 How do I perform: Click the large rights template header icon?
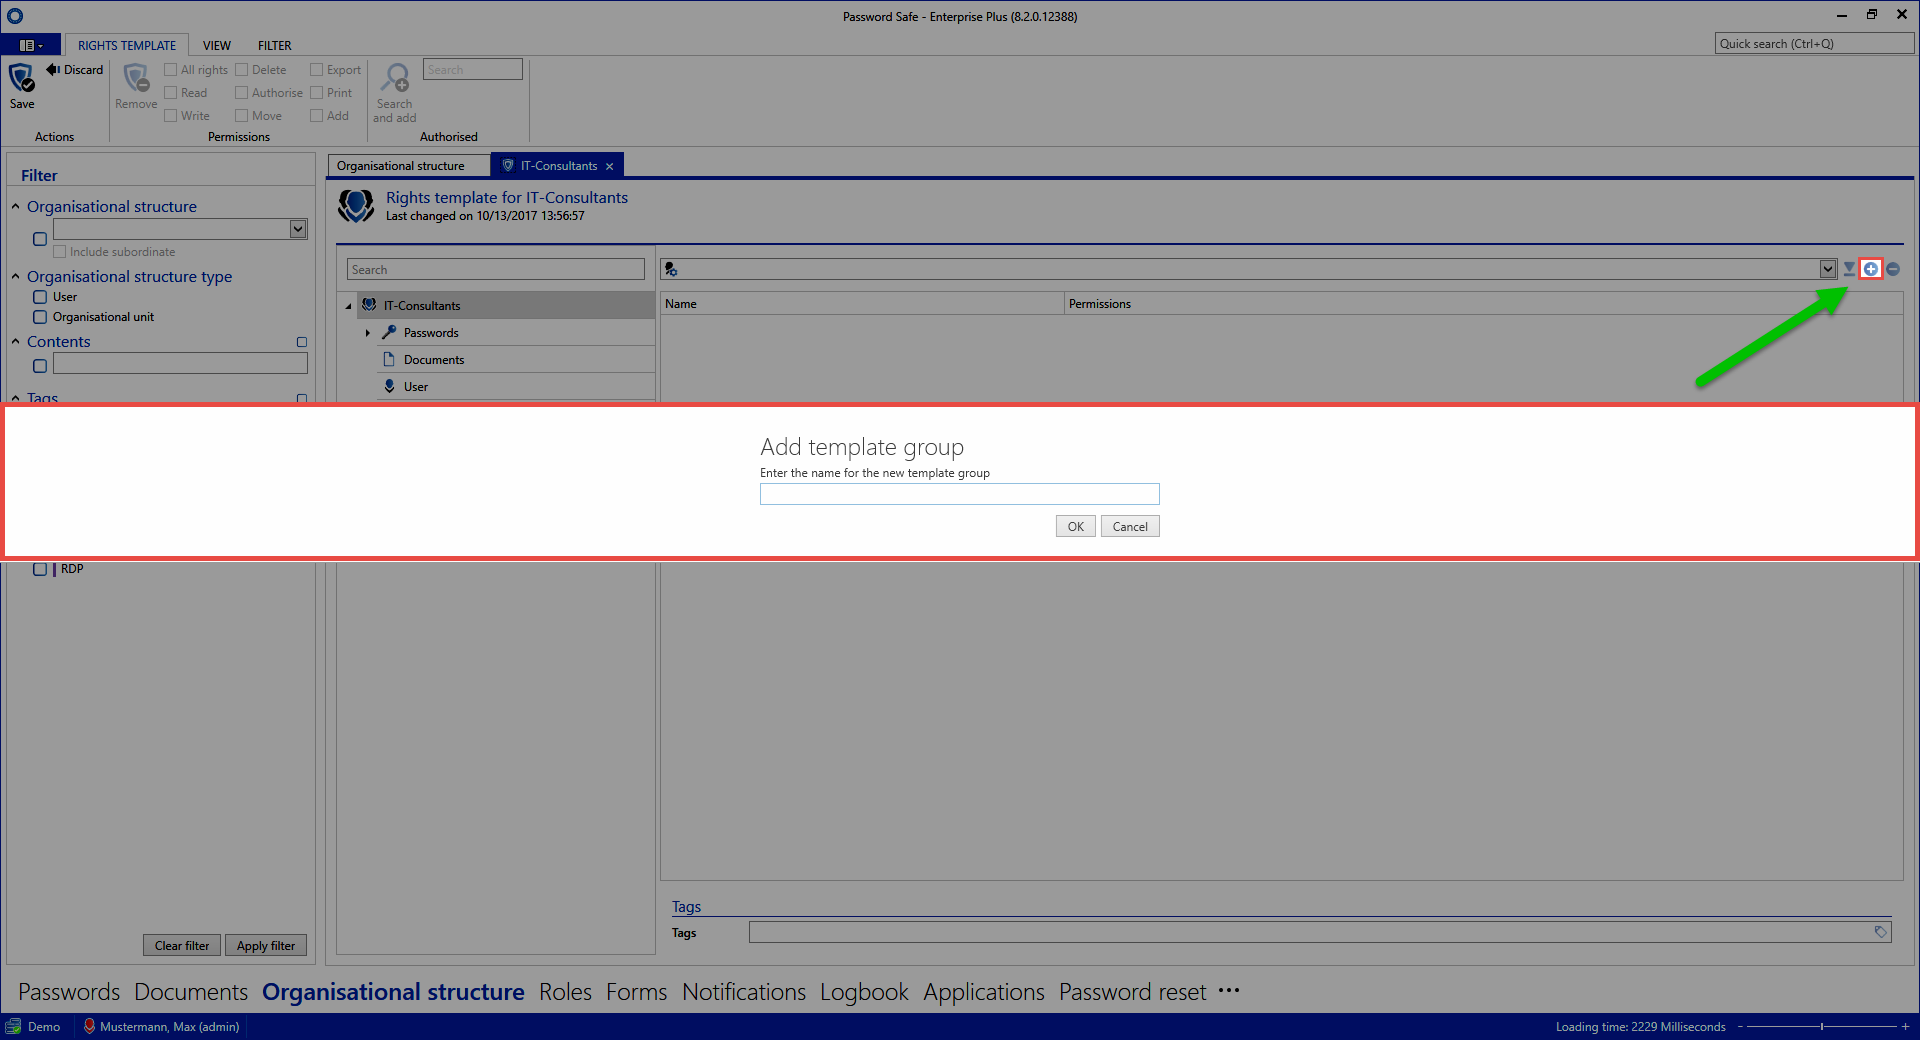pyautogui.click(x=356, y=206)
